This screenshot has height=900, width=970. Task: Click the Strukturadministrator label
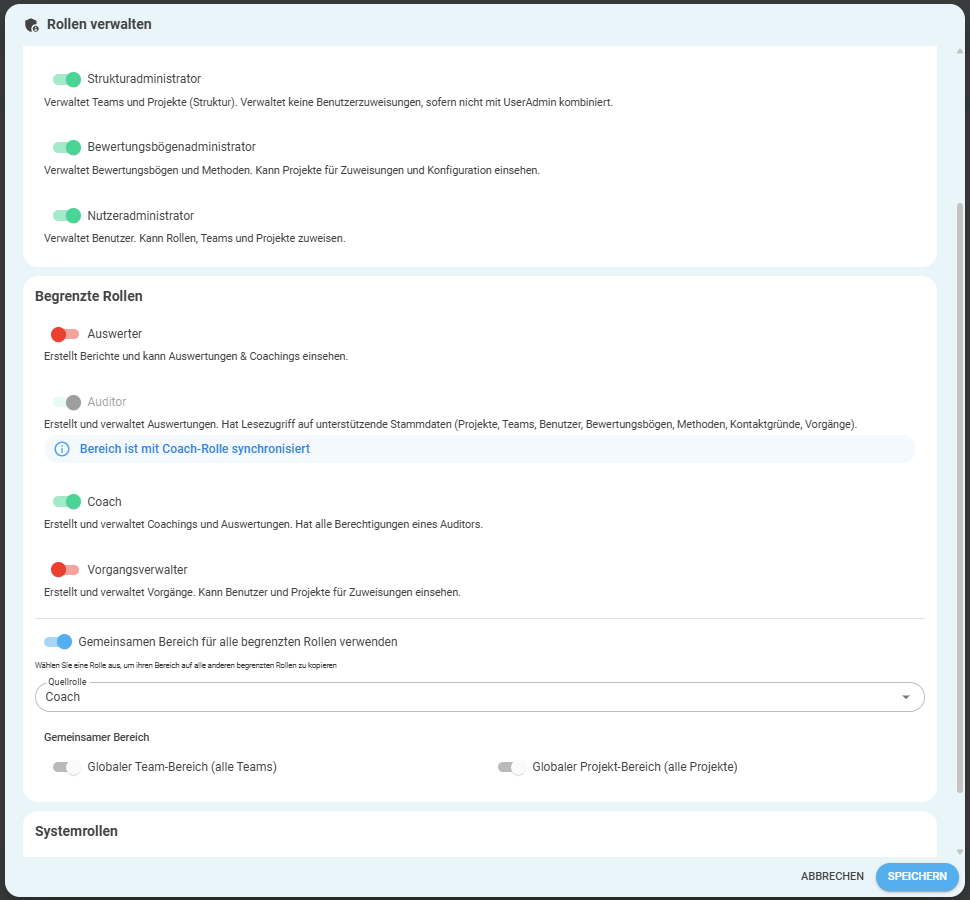coord(144,79)
